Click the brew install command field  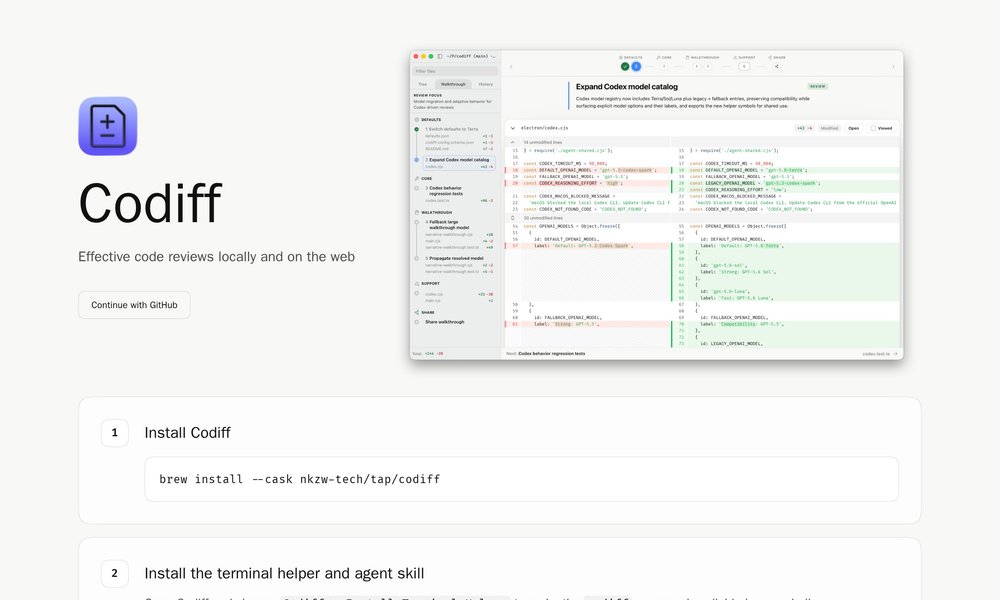[x=521, y=479]
